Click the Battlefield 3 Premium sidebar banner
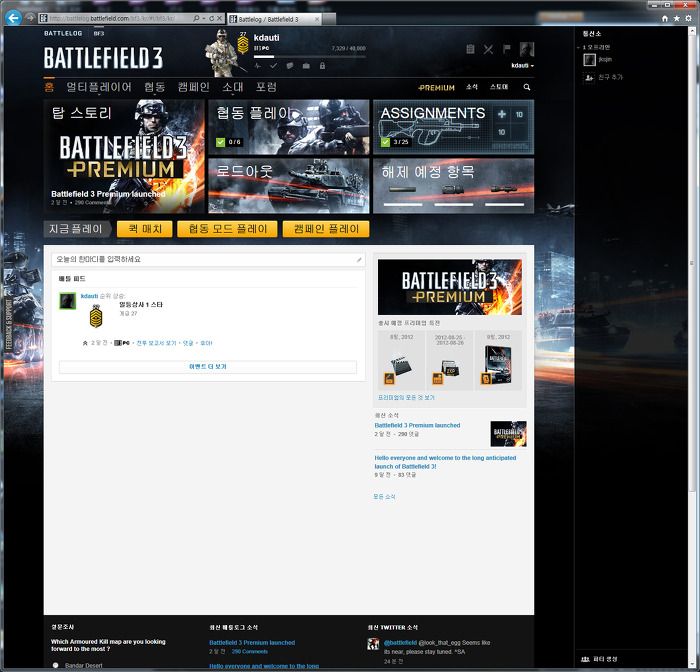 point(450,287)
